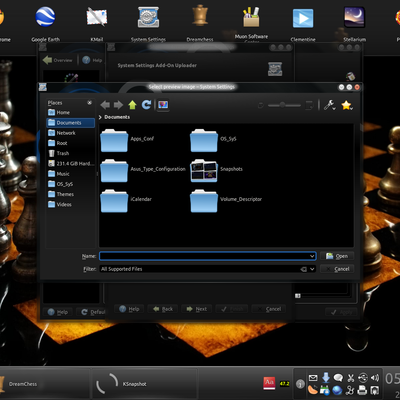Switch to KSnapshot taskbar entry
400x400 pixels.
coord(144,384)
